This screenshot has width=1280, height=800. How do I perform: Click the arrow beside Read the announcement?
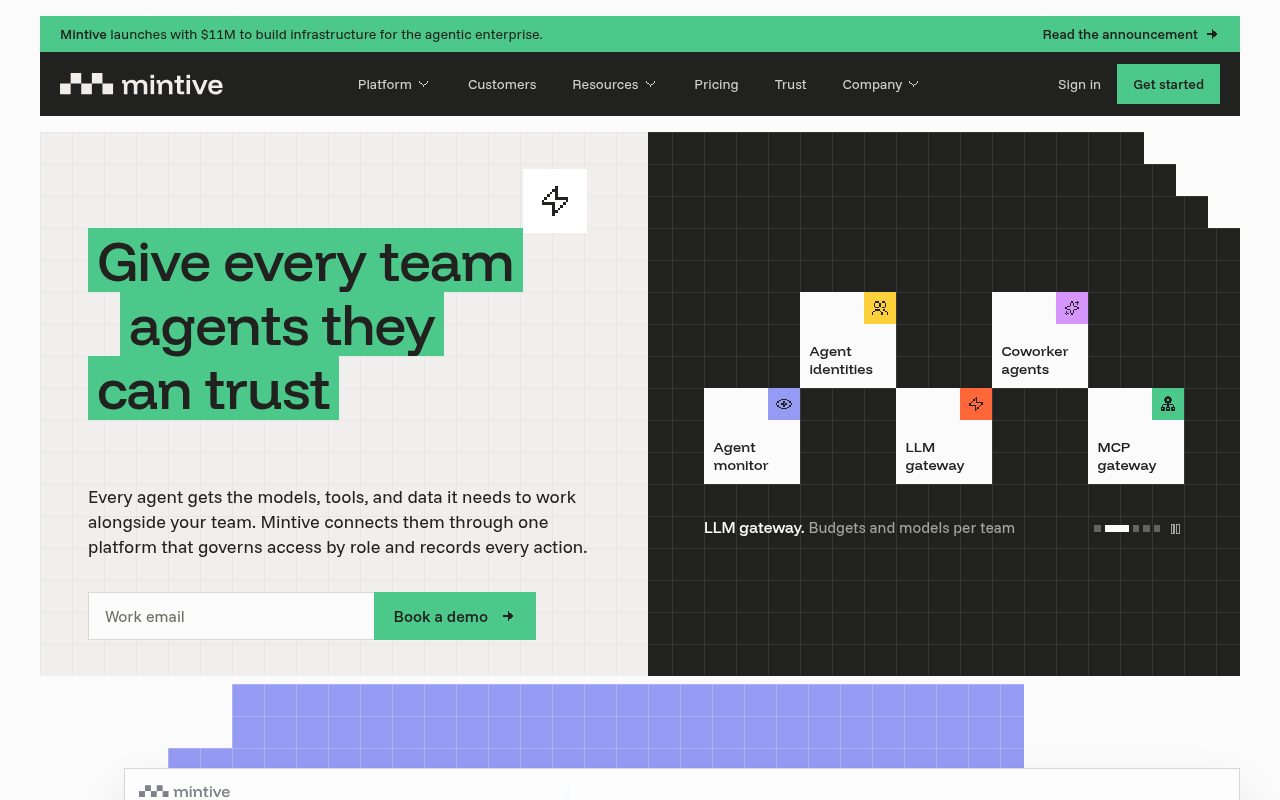(1212, 34)
